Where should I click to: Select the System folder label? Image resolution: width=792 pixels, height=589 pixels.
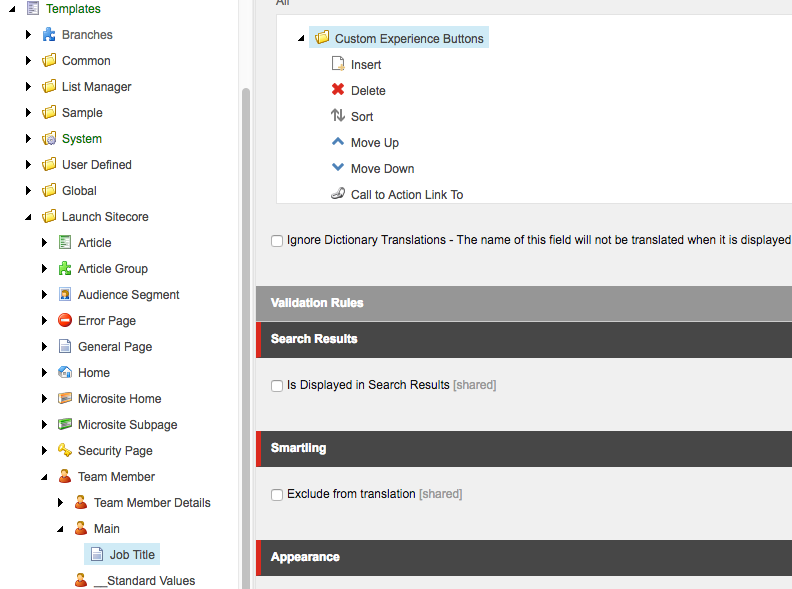coord(82,138)
